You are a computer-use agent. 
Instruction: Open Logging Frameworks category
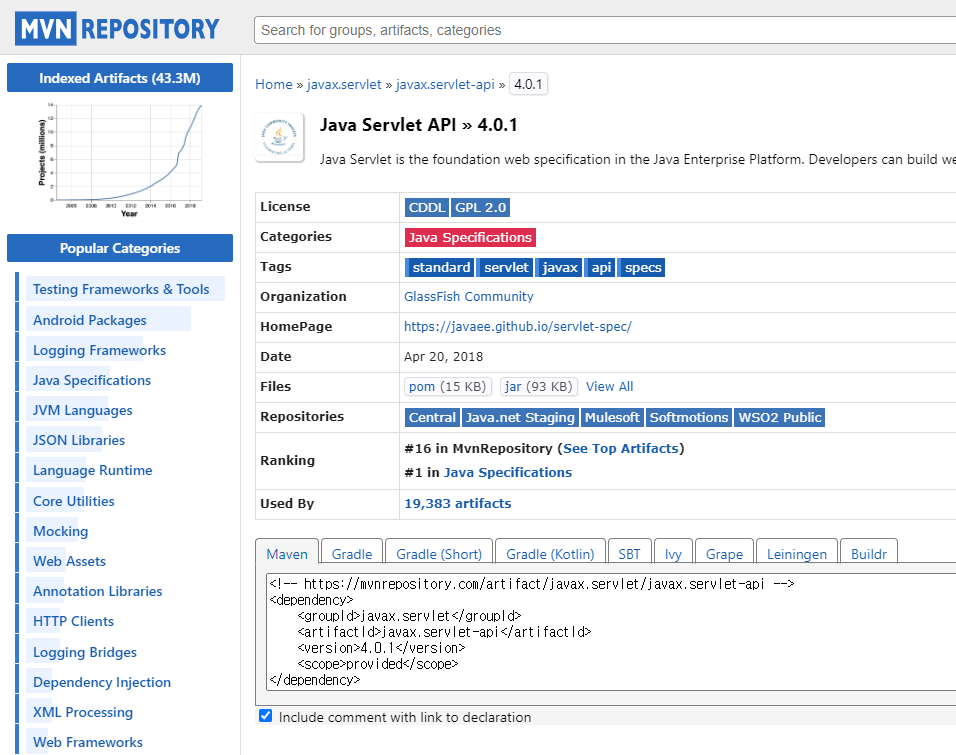pyautogui.click(x=99, y=350)
